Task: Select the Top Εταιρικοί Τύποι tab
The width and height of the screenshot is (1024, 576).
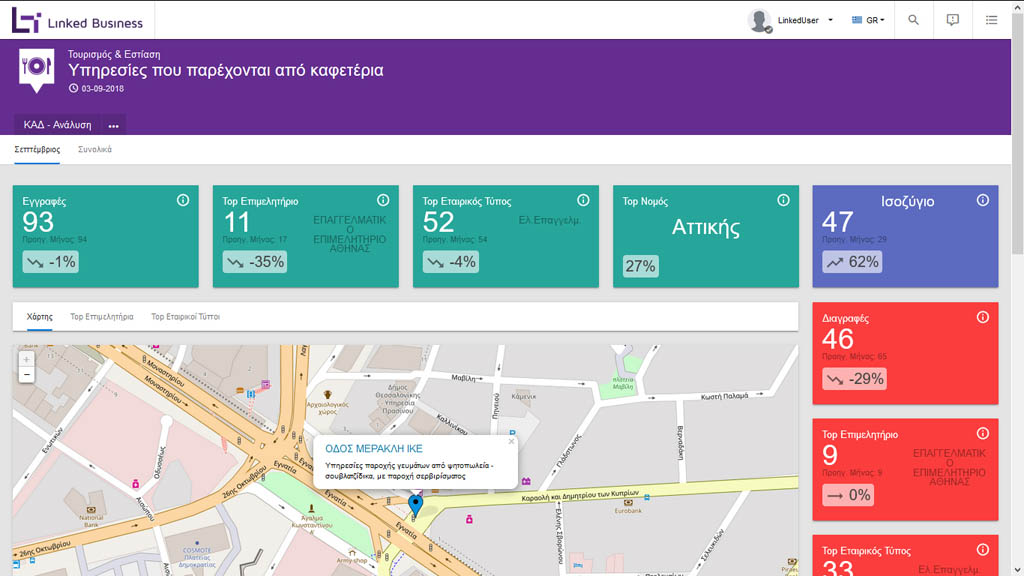Action: (x=185, y=317)
